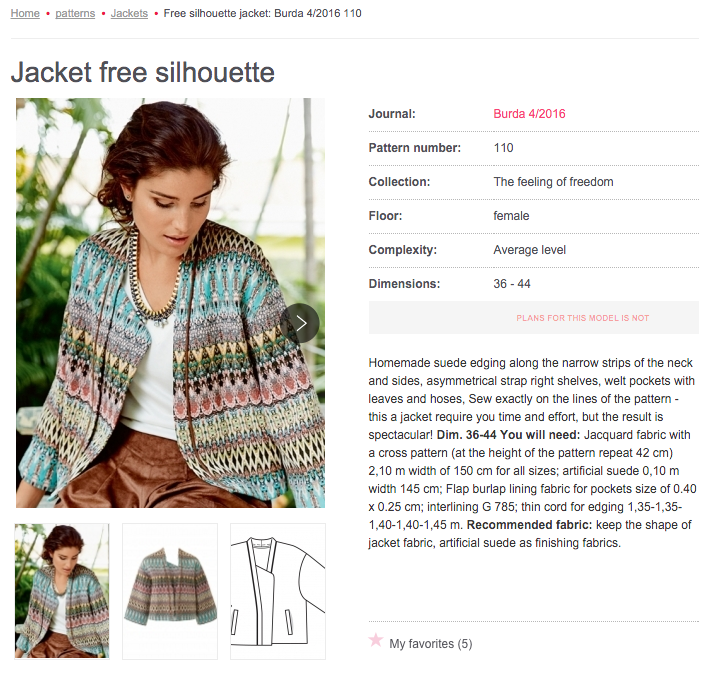Click the collection value The feeling of freedom
This screenshot has height=673, width=712.
coord(553,182)
